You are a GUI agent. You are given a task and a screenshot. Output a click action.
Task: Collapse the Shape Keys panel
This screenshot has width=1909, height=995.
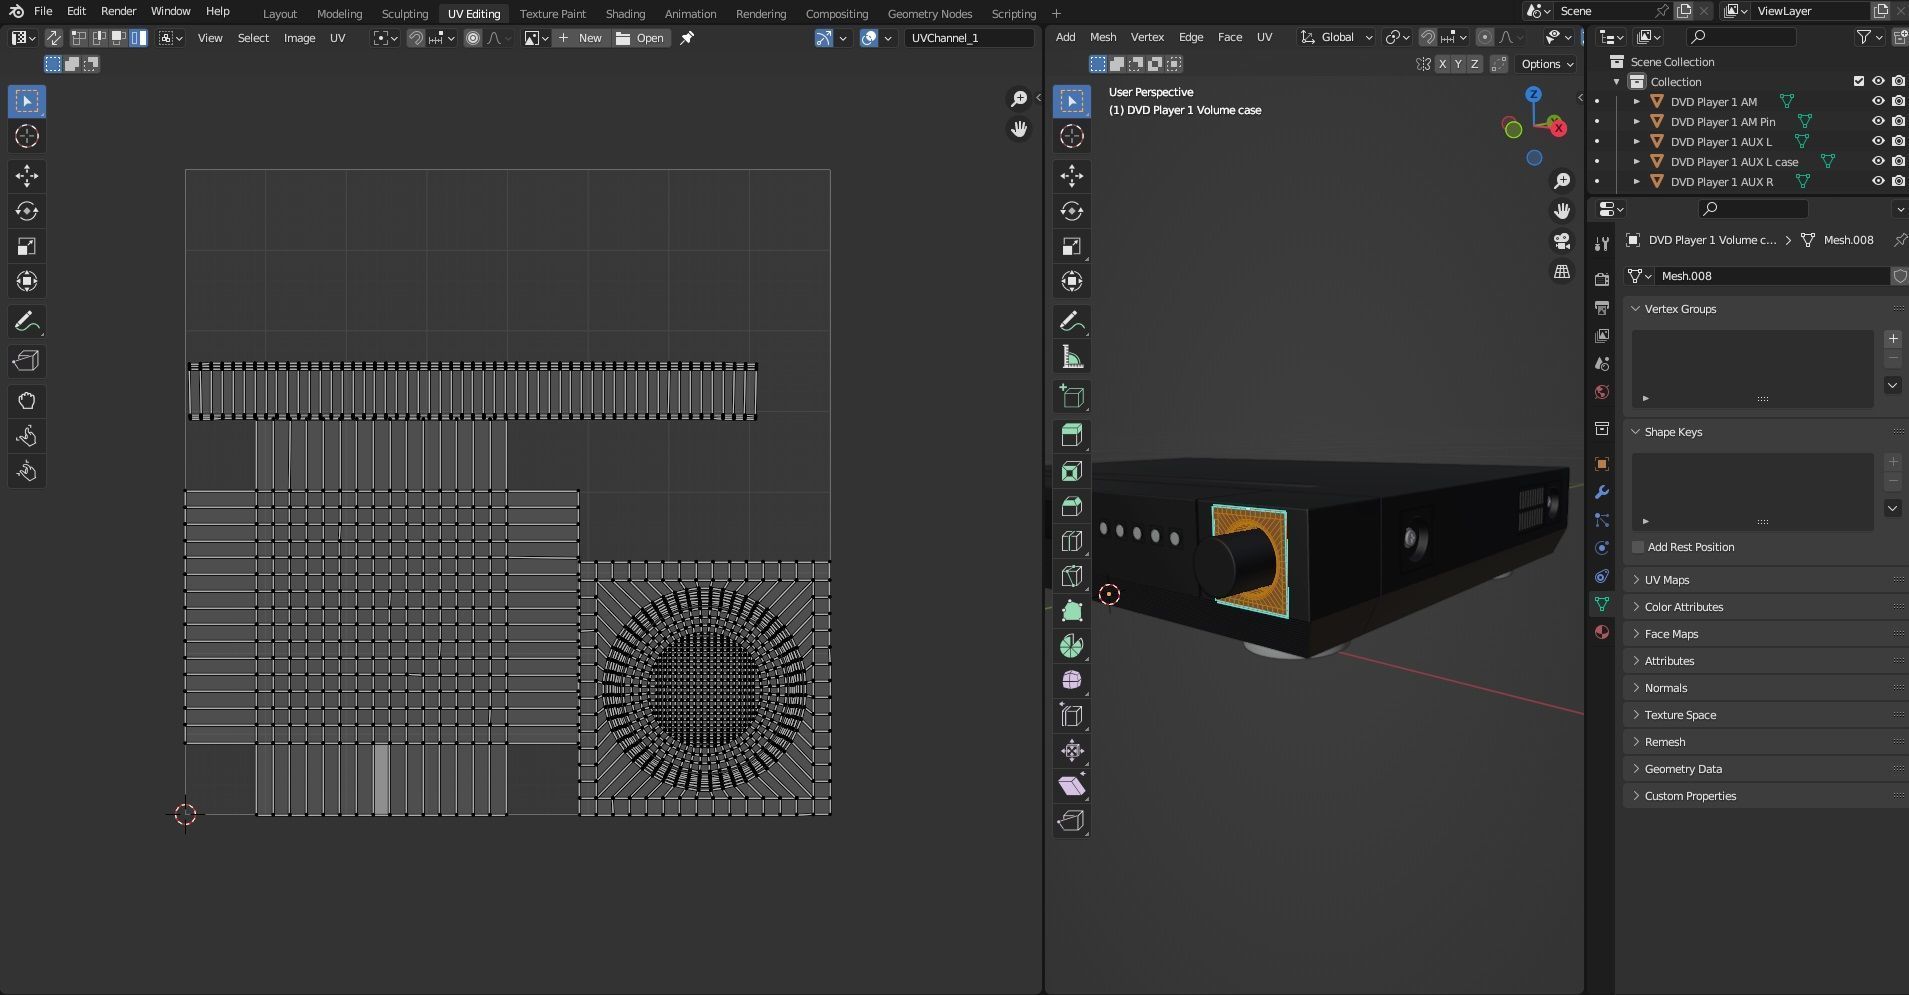(1765, 432)
